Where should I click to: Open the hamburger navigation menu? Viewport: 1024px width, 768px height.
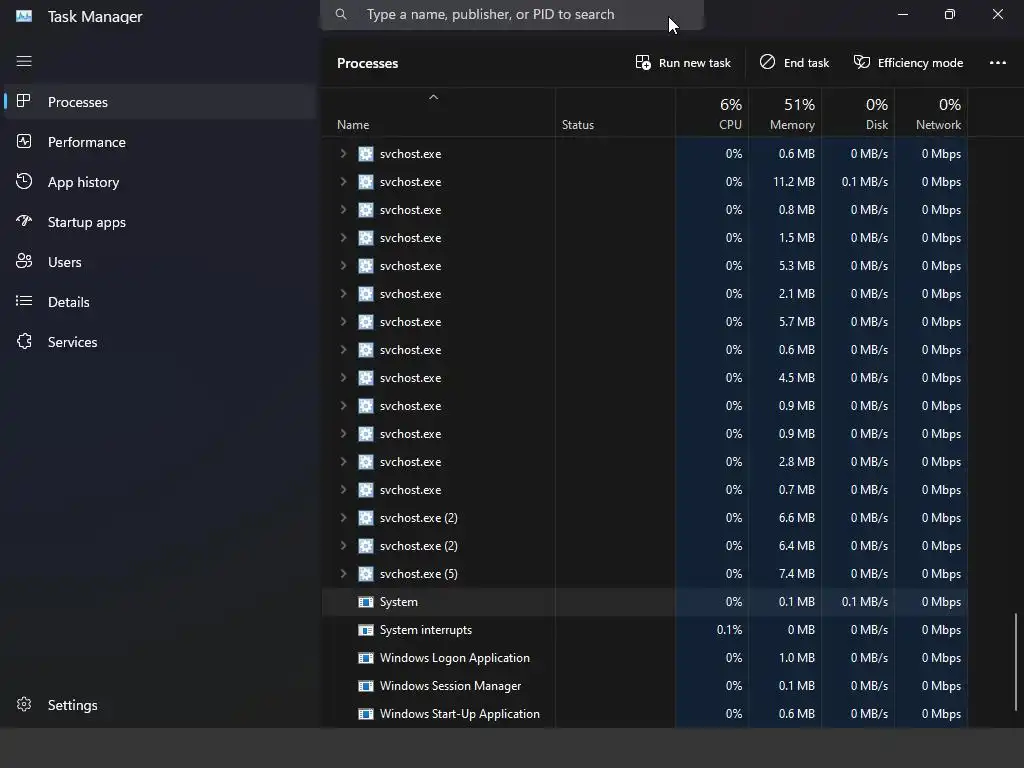[24, 61]
